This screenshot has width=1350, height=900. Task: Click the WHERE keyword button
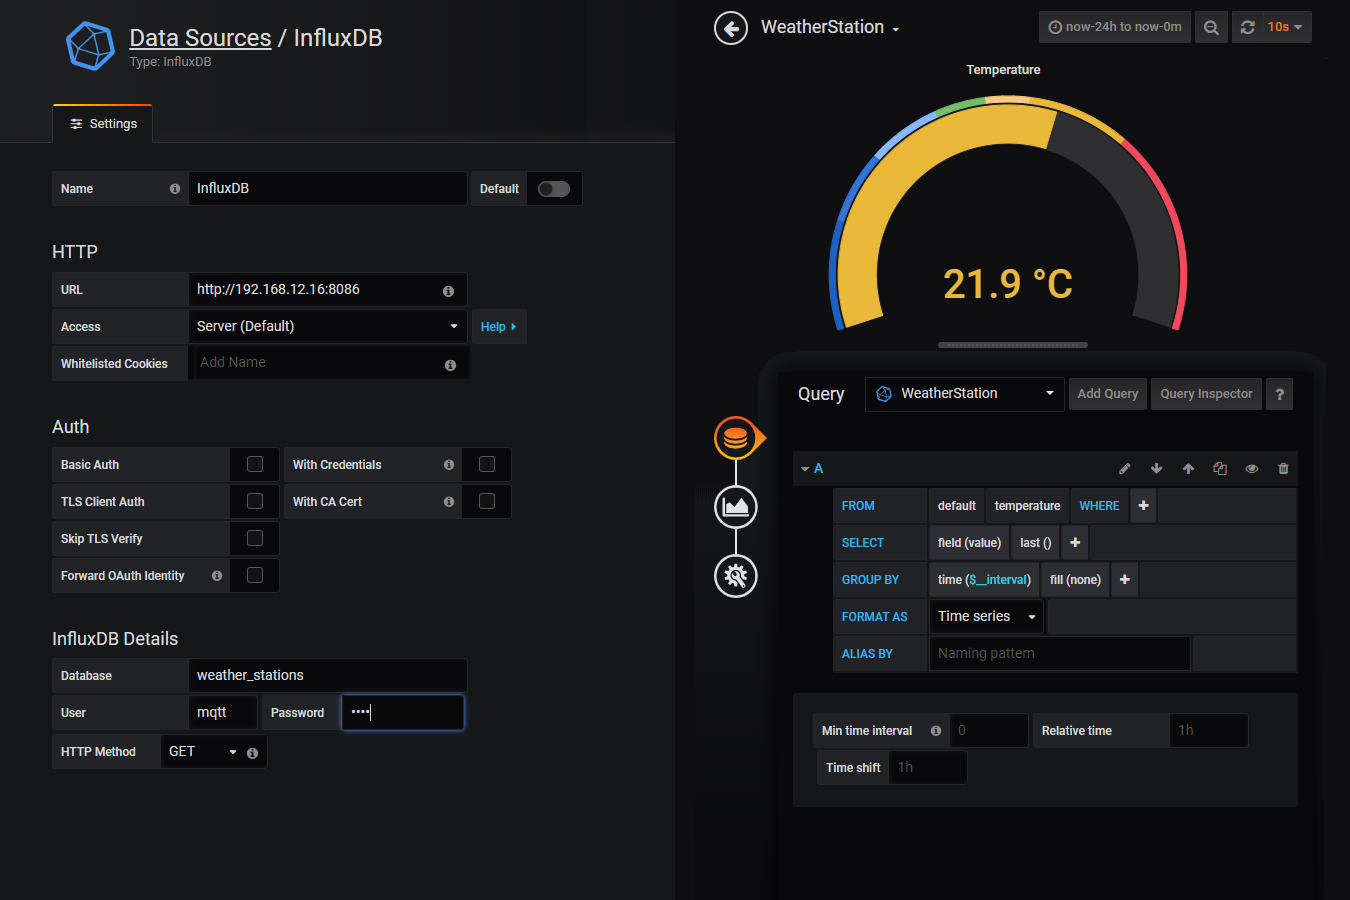coord(1099,506)
